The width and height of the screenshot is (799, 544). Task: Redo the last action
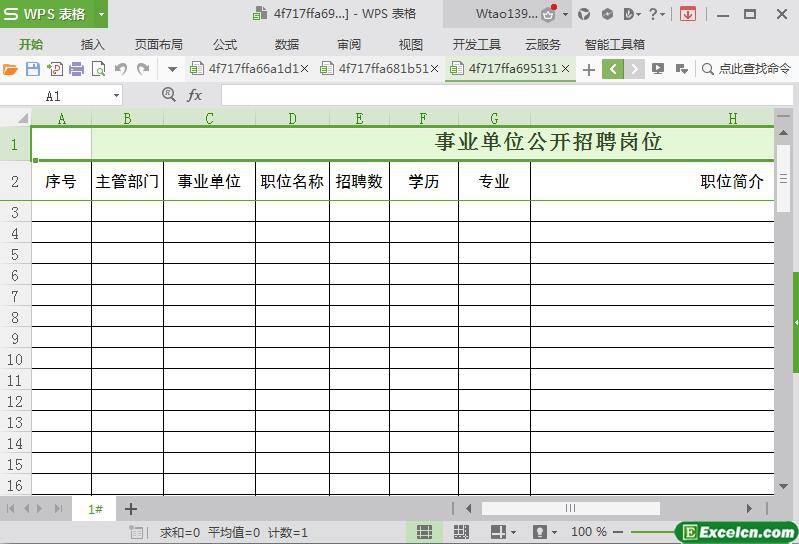(143, 69)
